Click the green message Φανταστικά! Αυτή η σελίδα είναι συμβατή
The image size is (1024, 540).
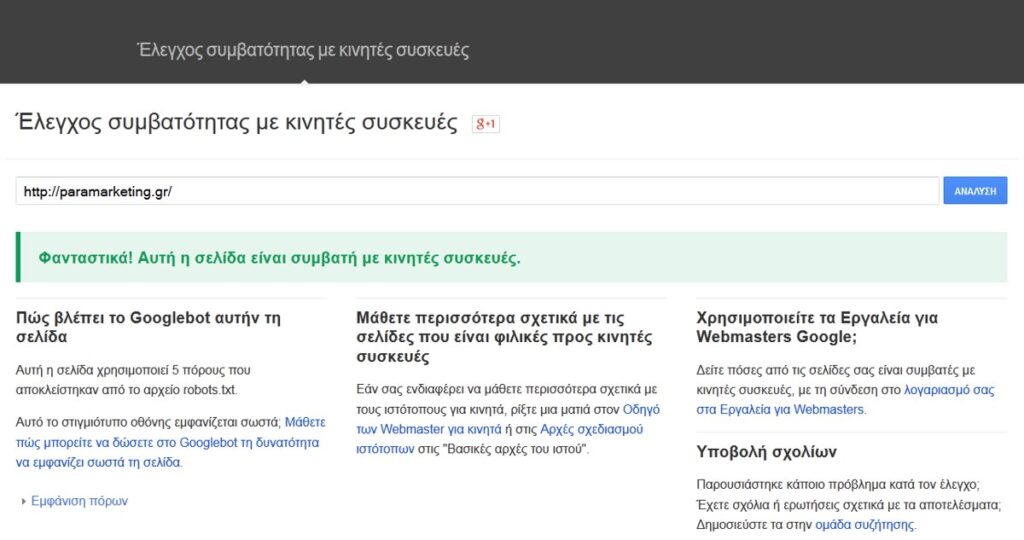pyautogui.click(x=280, y=258)
